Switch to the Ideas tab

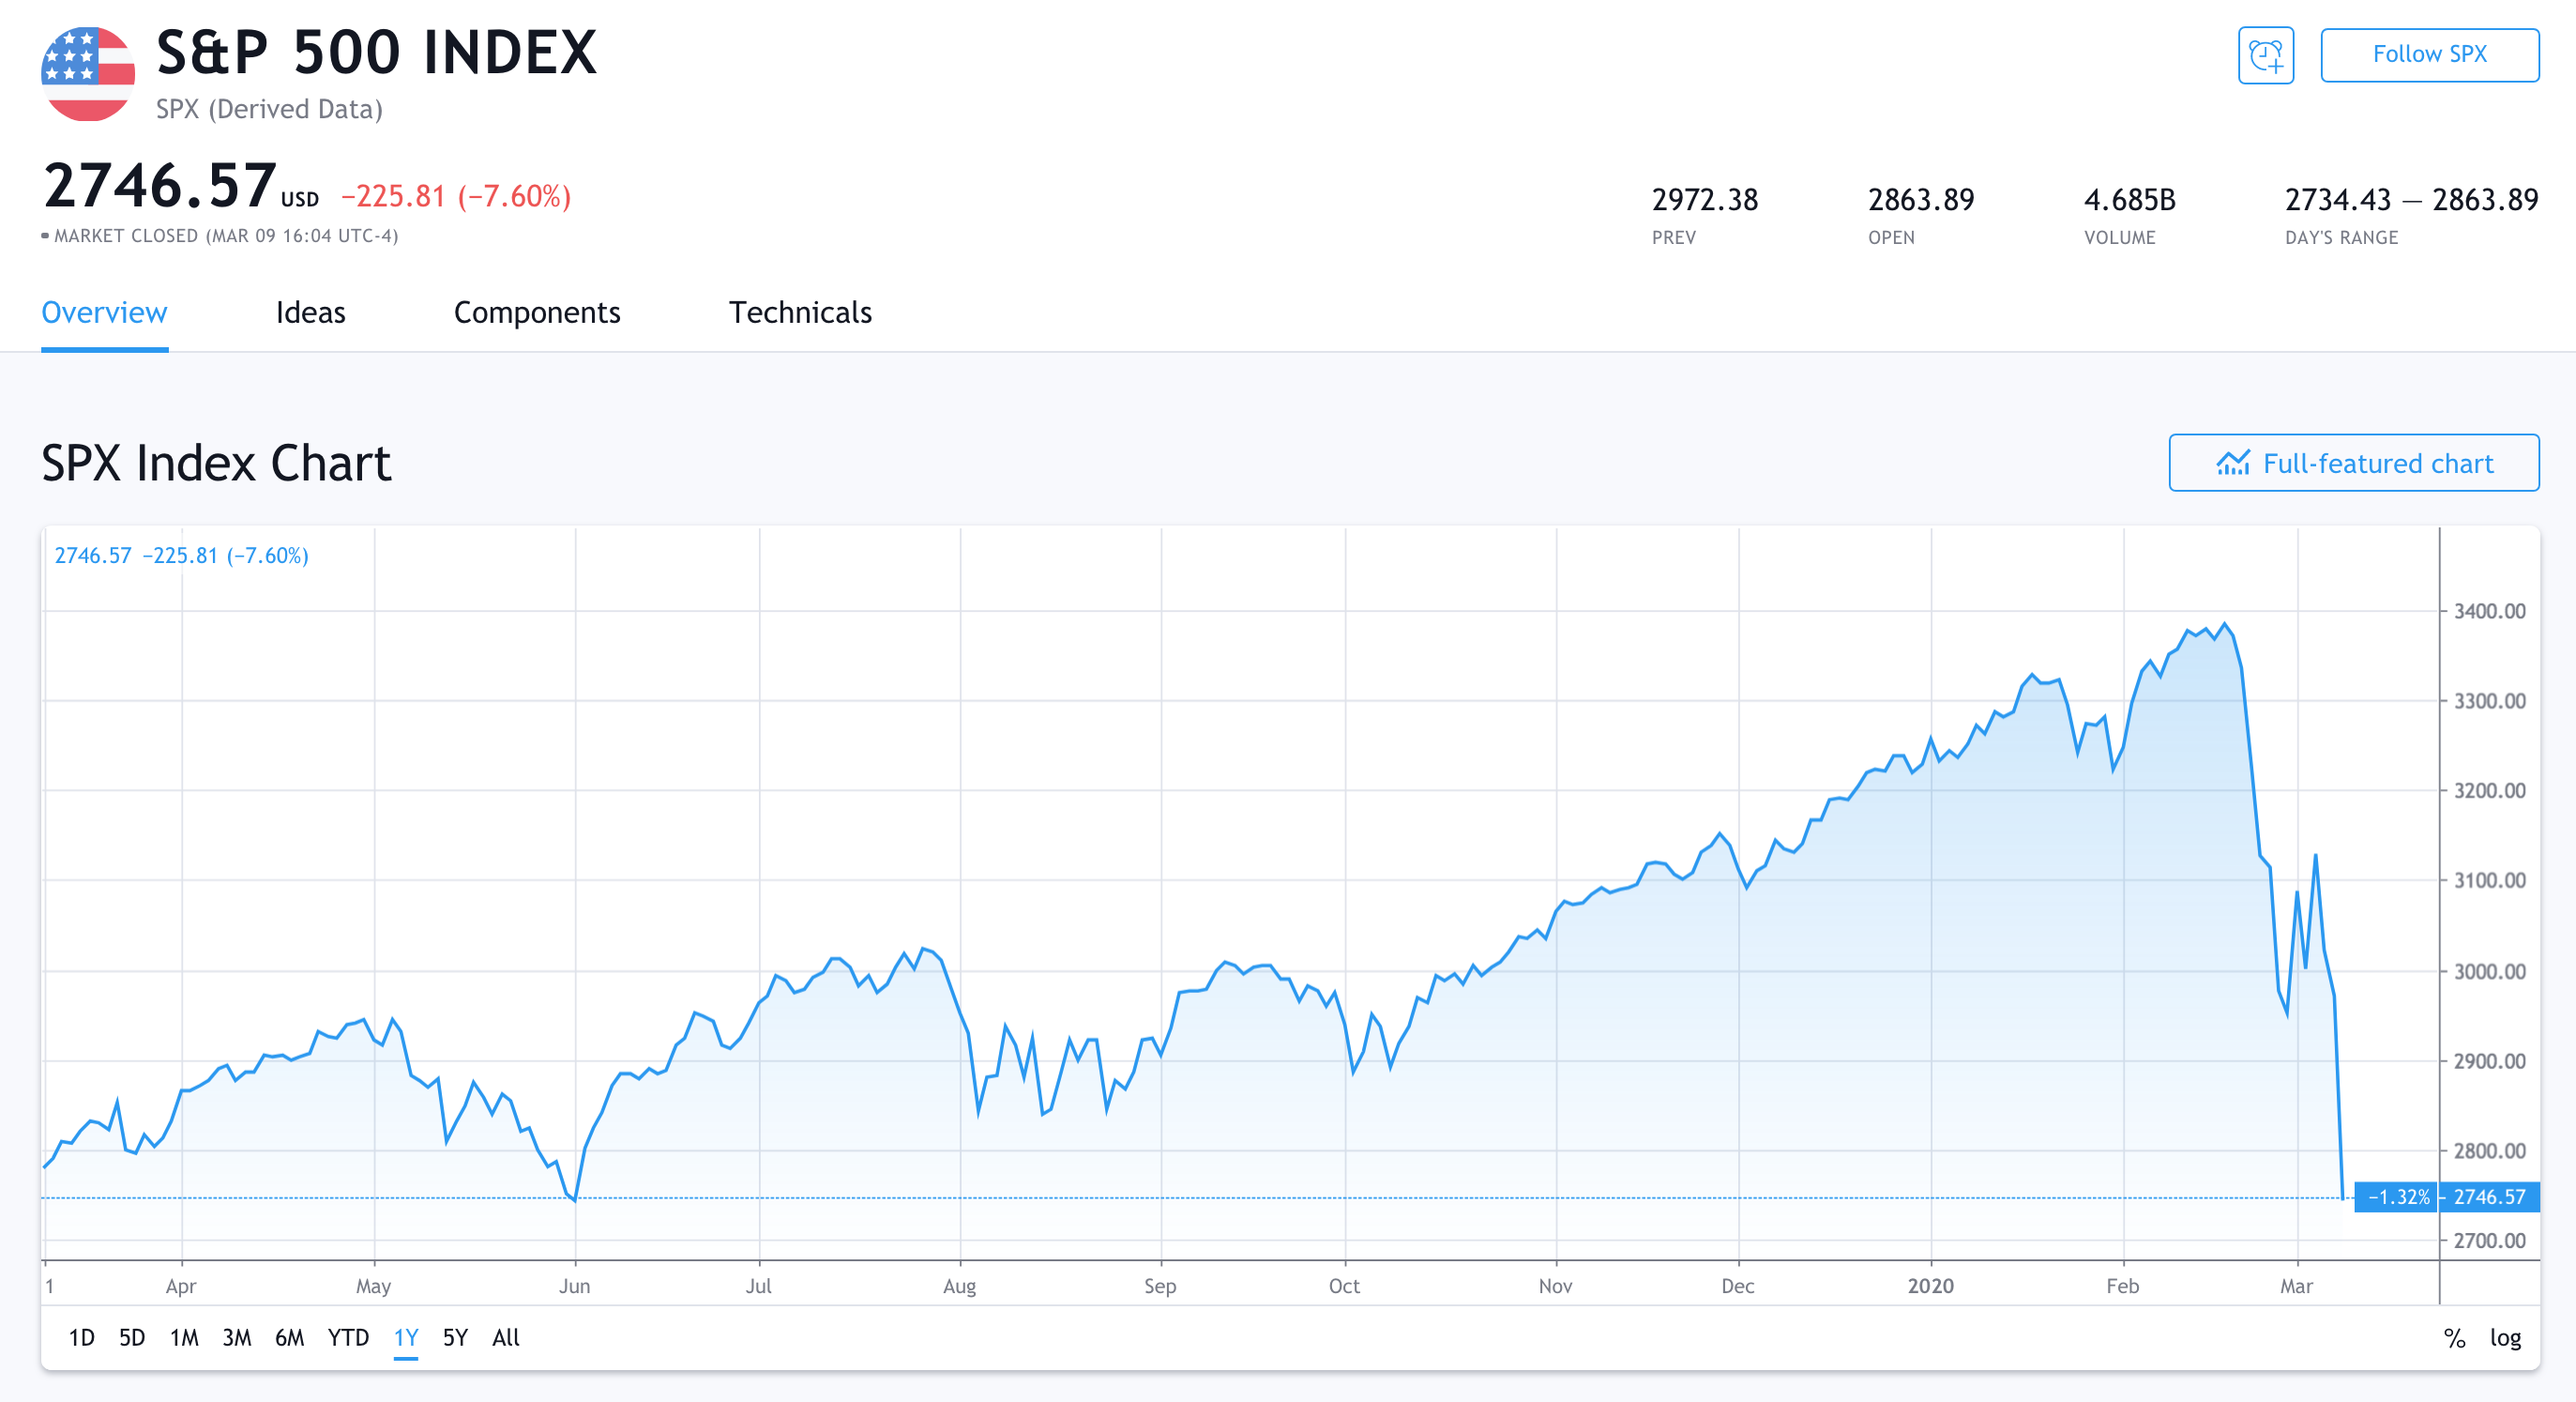click(310, 313)
